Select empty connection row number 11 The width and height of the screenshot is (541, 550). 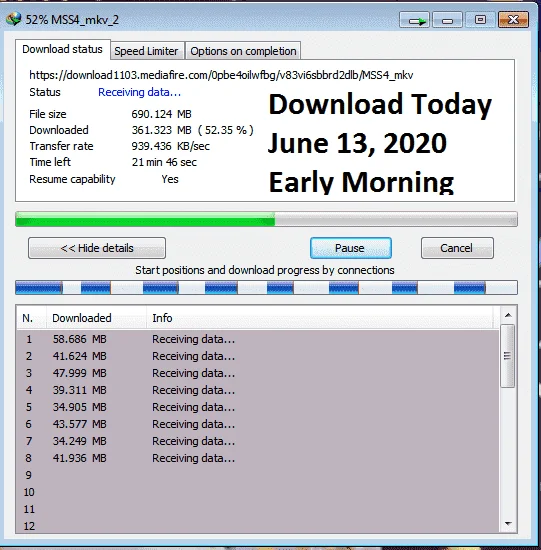point(258,509)
